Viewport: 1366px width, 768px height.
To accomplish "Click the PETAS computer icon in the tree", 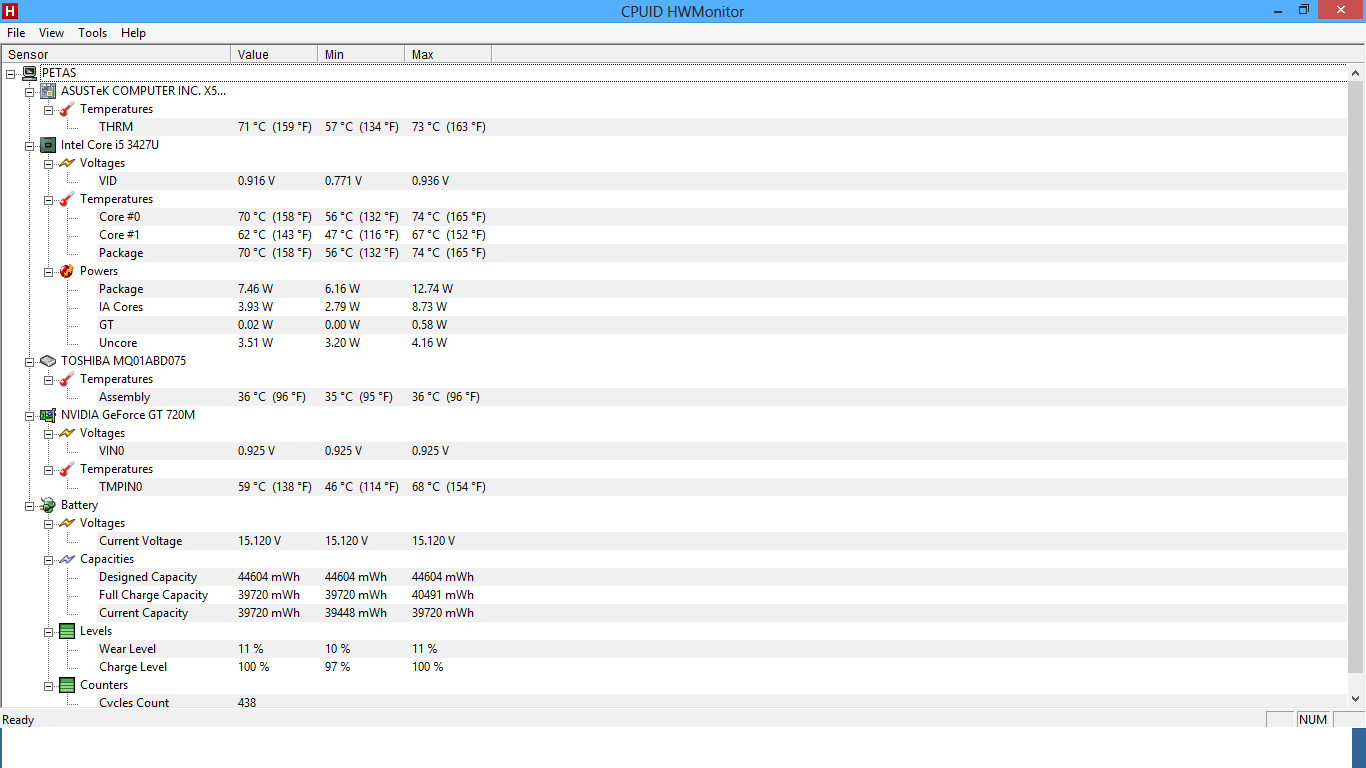I will point(30,73).
